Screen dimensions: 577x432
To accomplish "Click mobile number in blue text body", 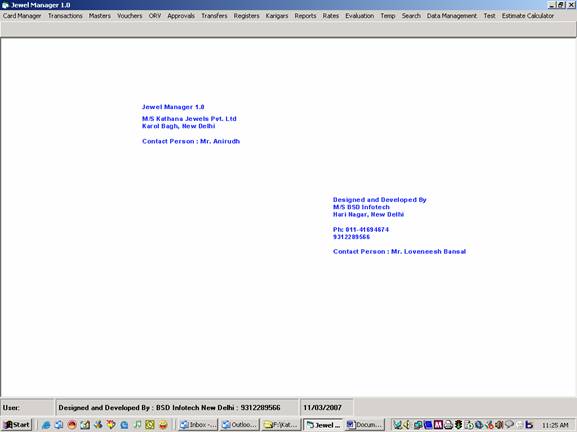I will [x=351, y=237].
